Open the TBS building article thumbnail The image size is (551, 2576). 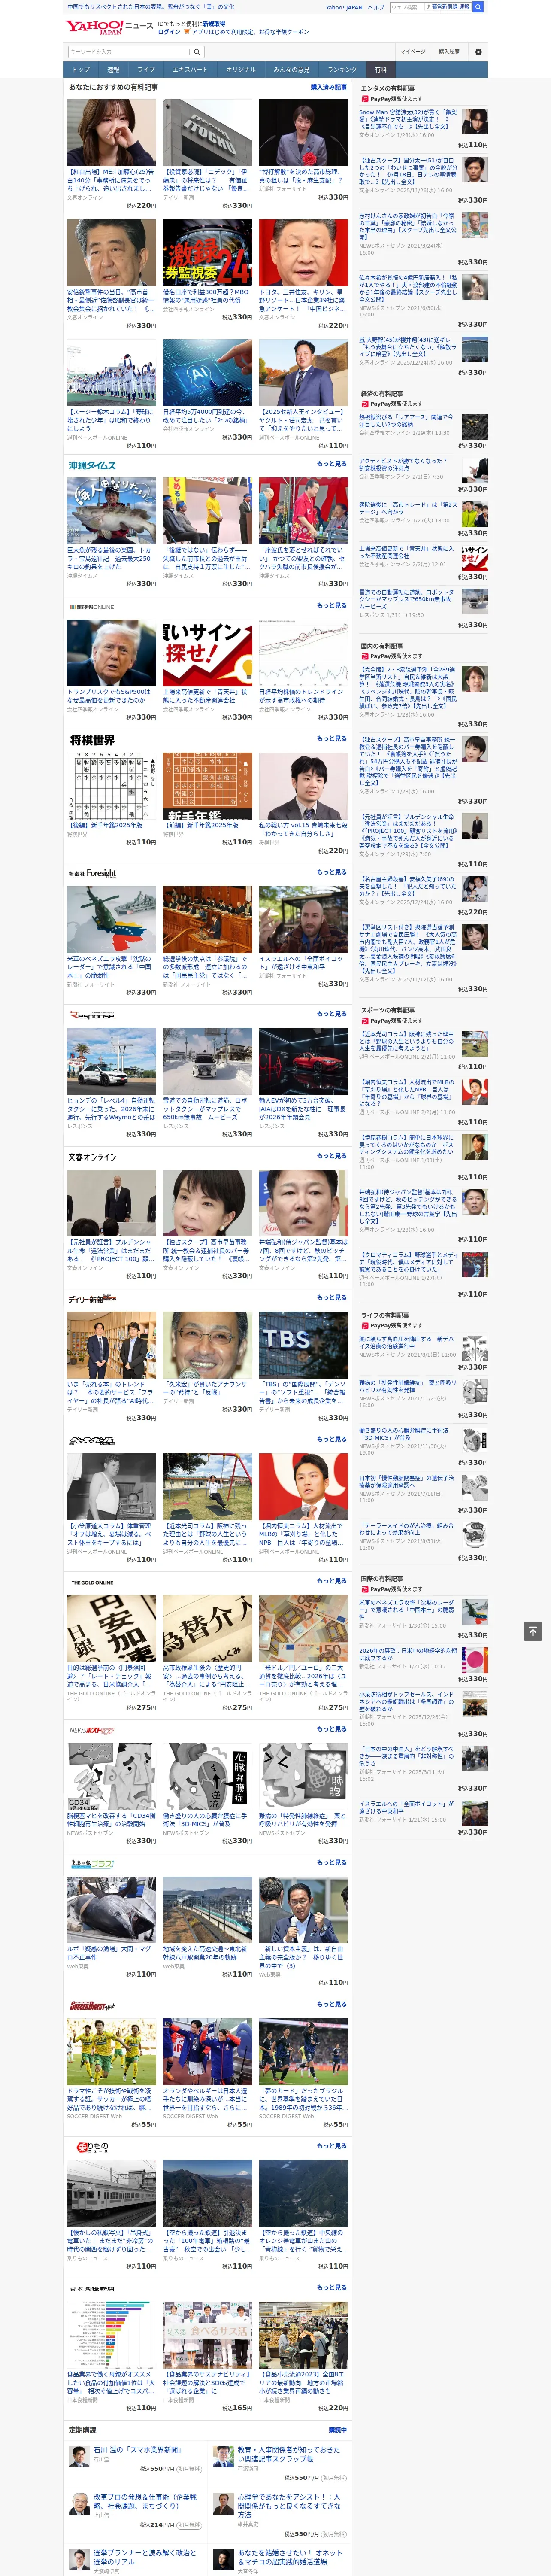coord(304,1345)
